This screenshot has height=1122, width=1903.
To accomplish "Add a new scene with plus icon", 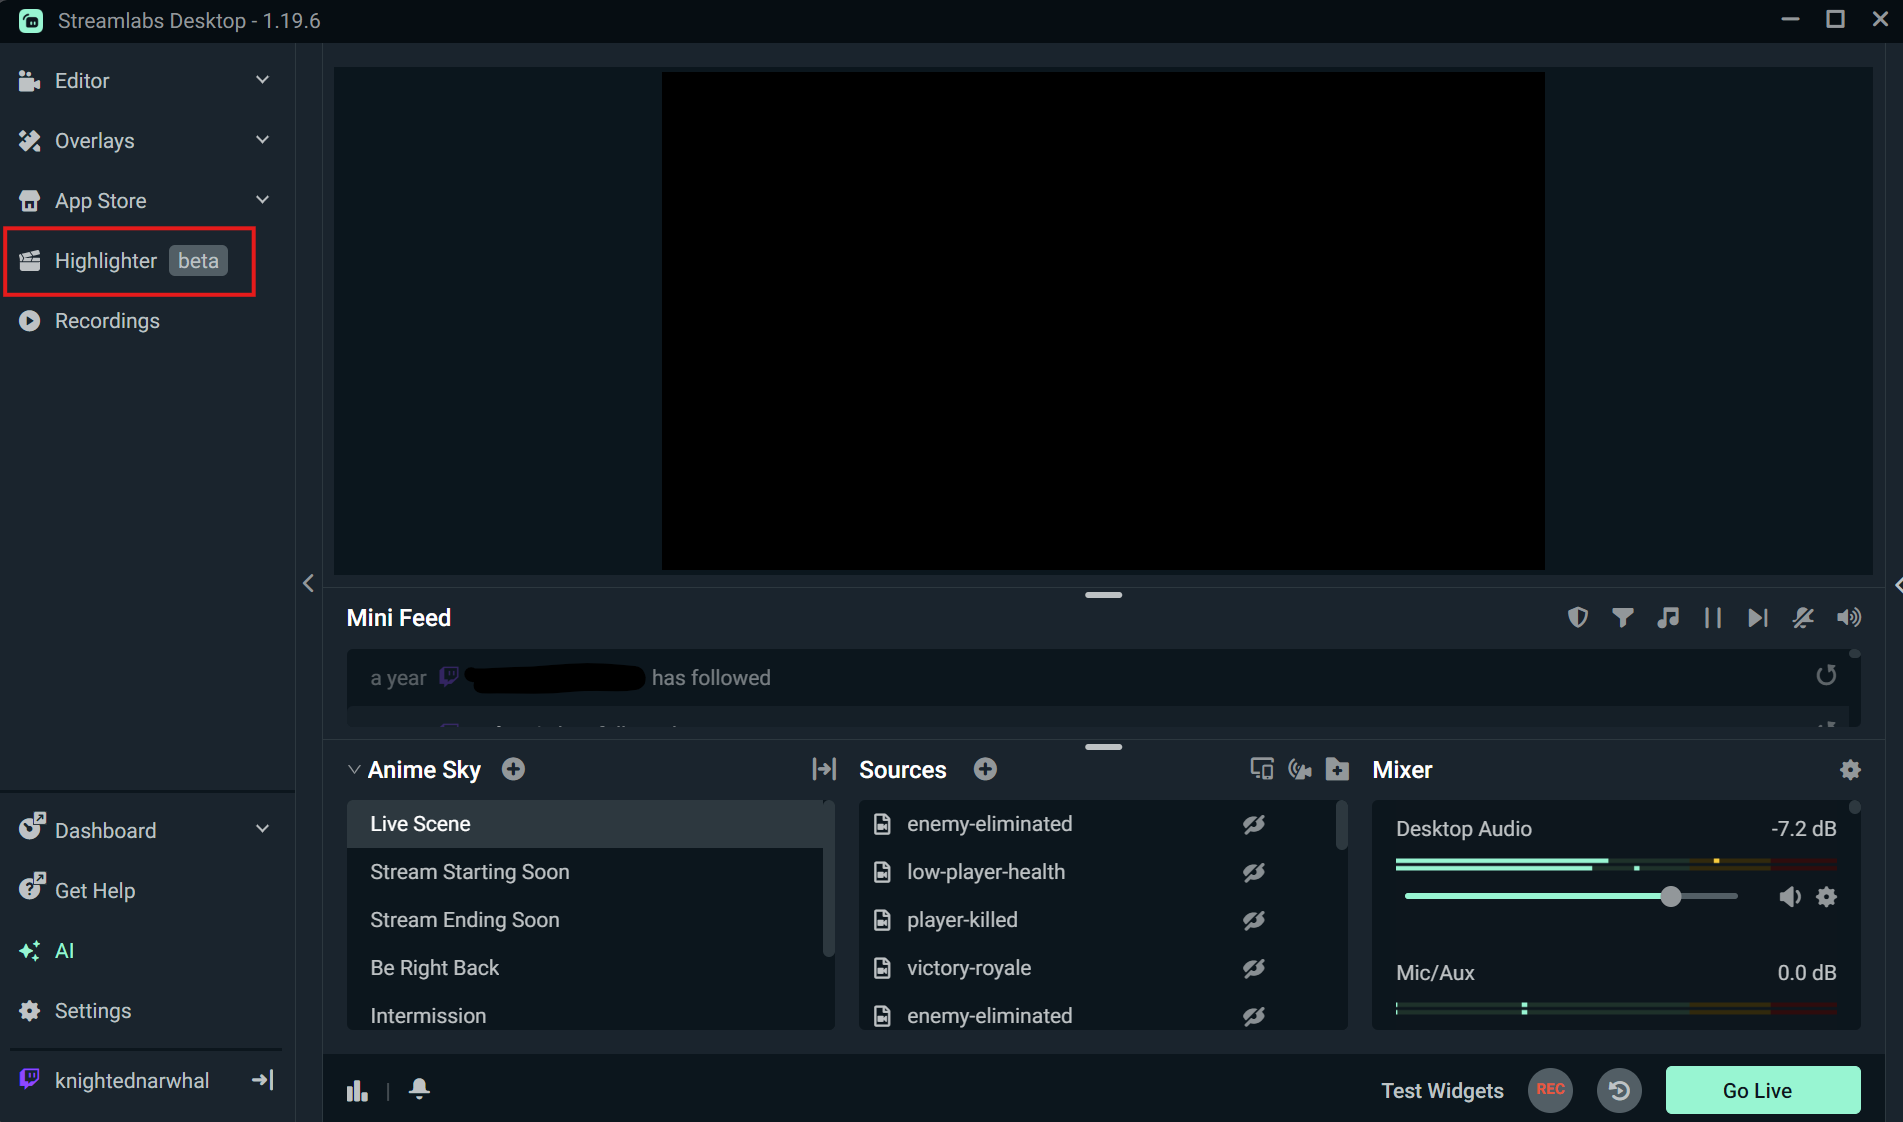I will tap(513, 769).
